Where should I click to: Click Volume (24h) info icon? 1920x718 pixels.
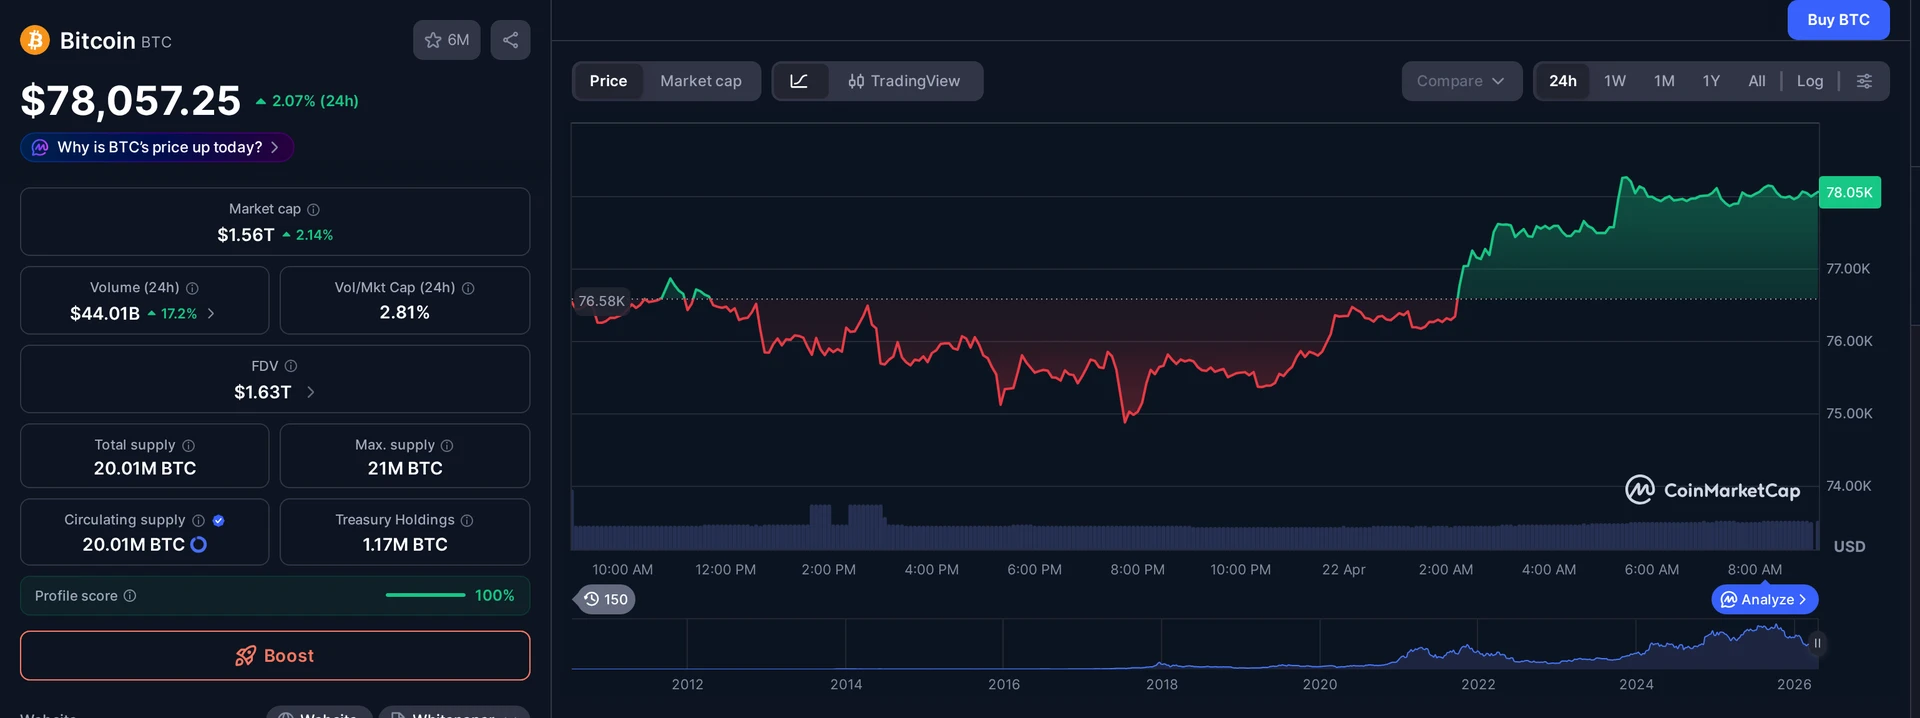(x=192, y=288)
